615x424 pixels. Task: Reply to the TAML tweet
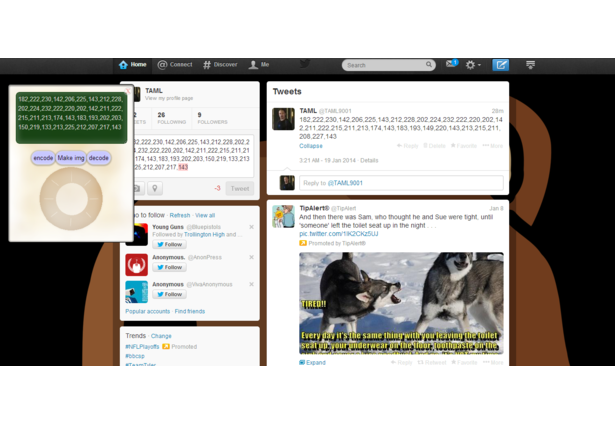(408, 146)
